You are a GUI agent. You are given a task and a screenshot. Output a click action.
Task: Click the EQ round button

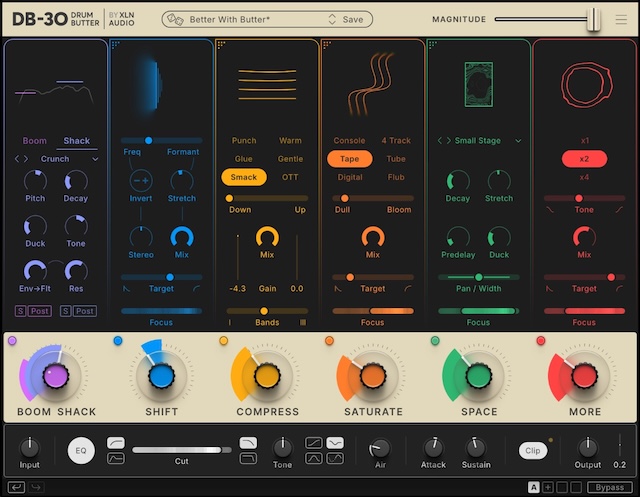82,450
